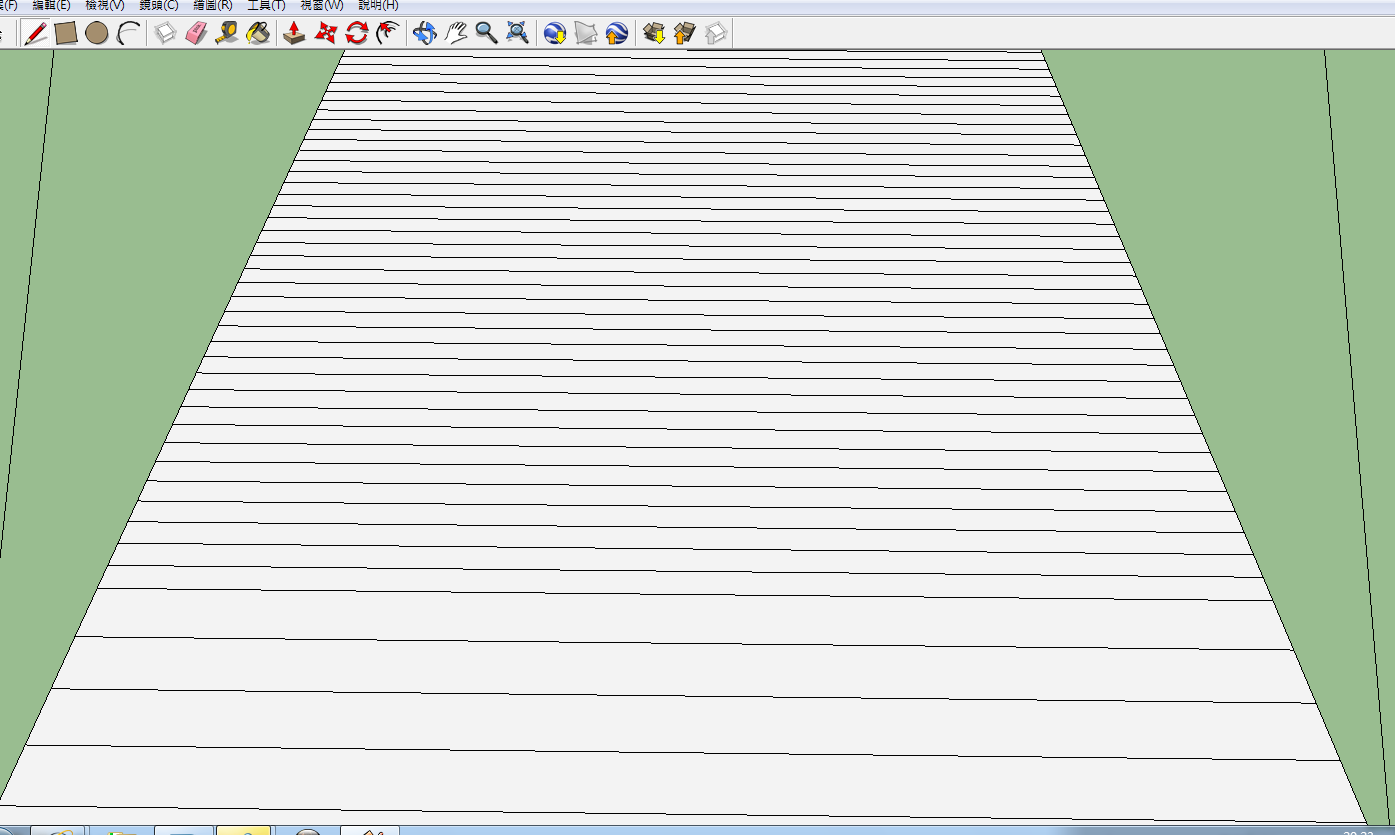Click the Share Model box icon
This screenshot has width=1395, height=835.
tap(685, 34)
